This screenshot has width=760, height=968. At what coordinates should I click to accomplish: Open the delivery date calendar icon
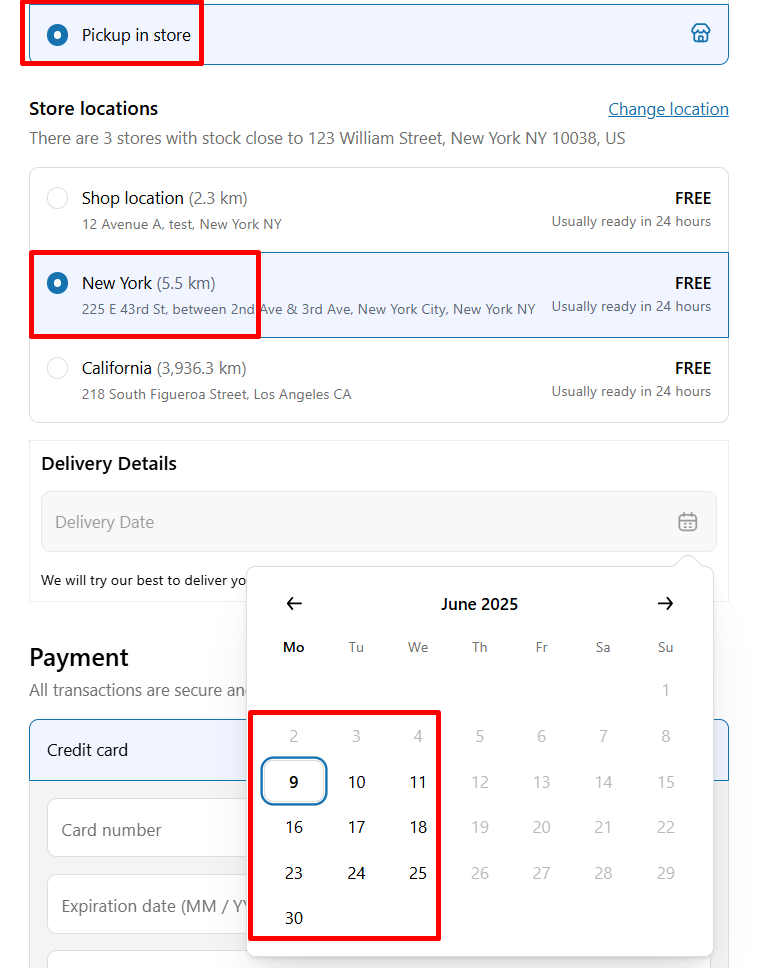687,522
